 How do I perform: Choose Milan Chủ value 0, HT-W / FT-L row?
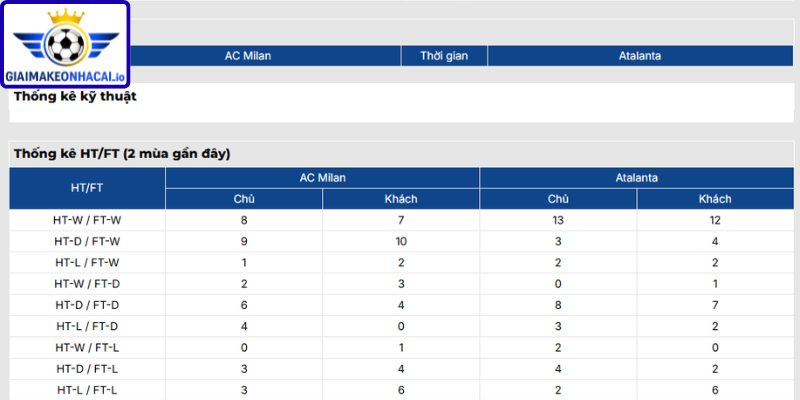click(244, 348)
